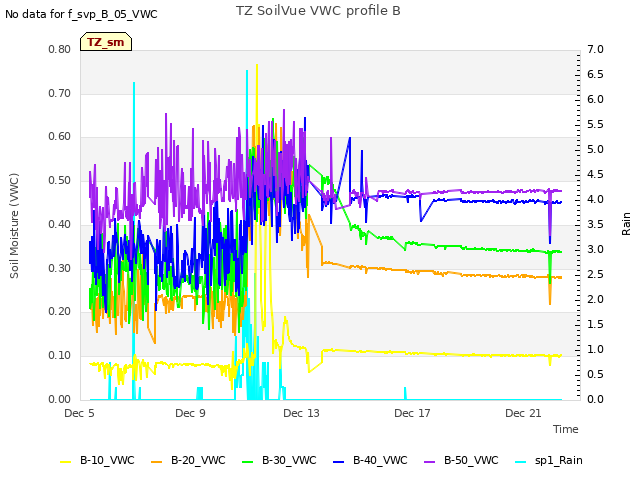
Task: Click the orange B-20_VWC legend swatch
Action: tap(157, 461)
